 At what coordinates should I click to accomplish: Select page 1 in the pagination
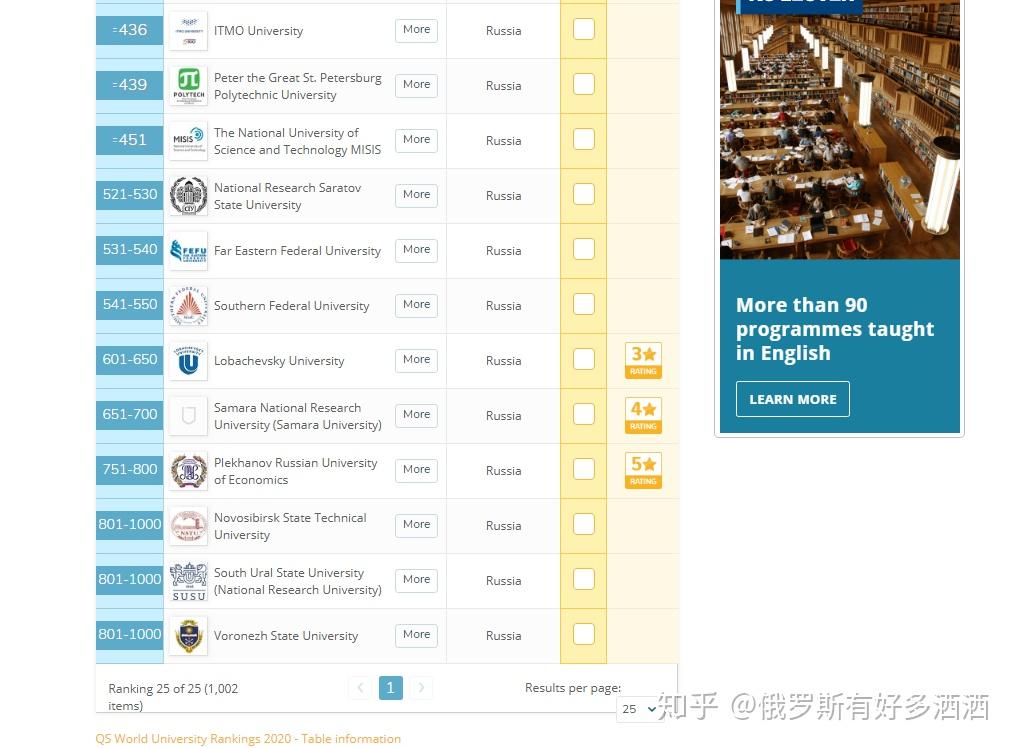391,688
